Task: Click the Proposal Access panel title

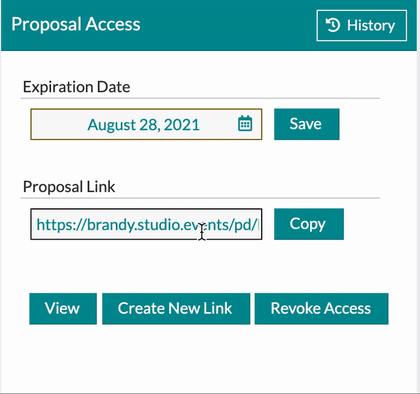Action: pos(76,25)
